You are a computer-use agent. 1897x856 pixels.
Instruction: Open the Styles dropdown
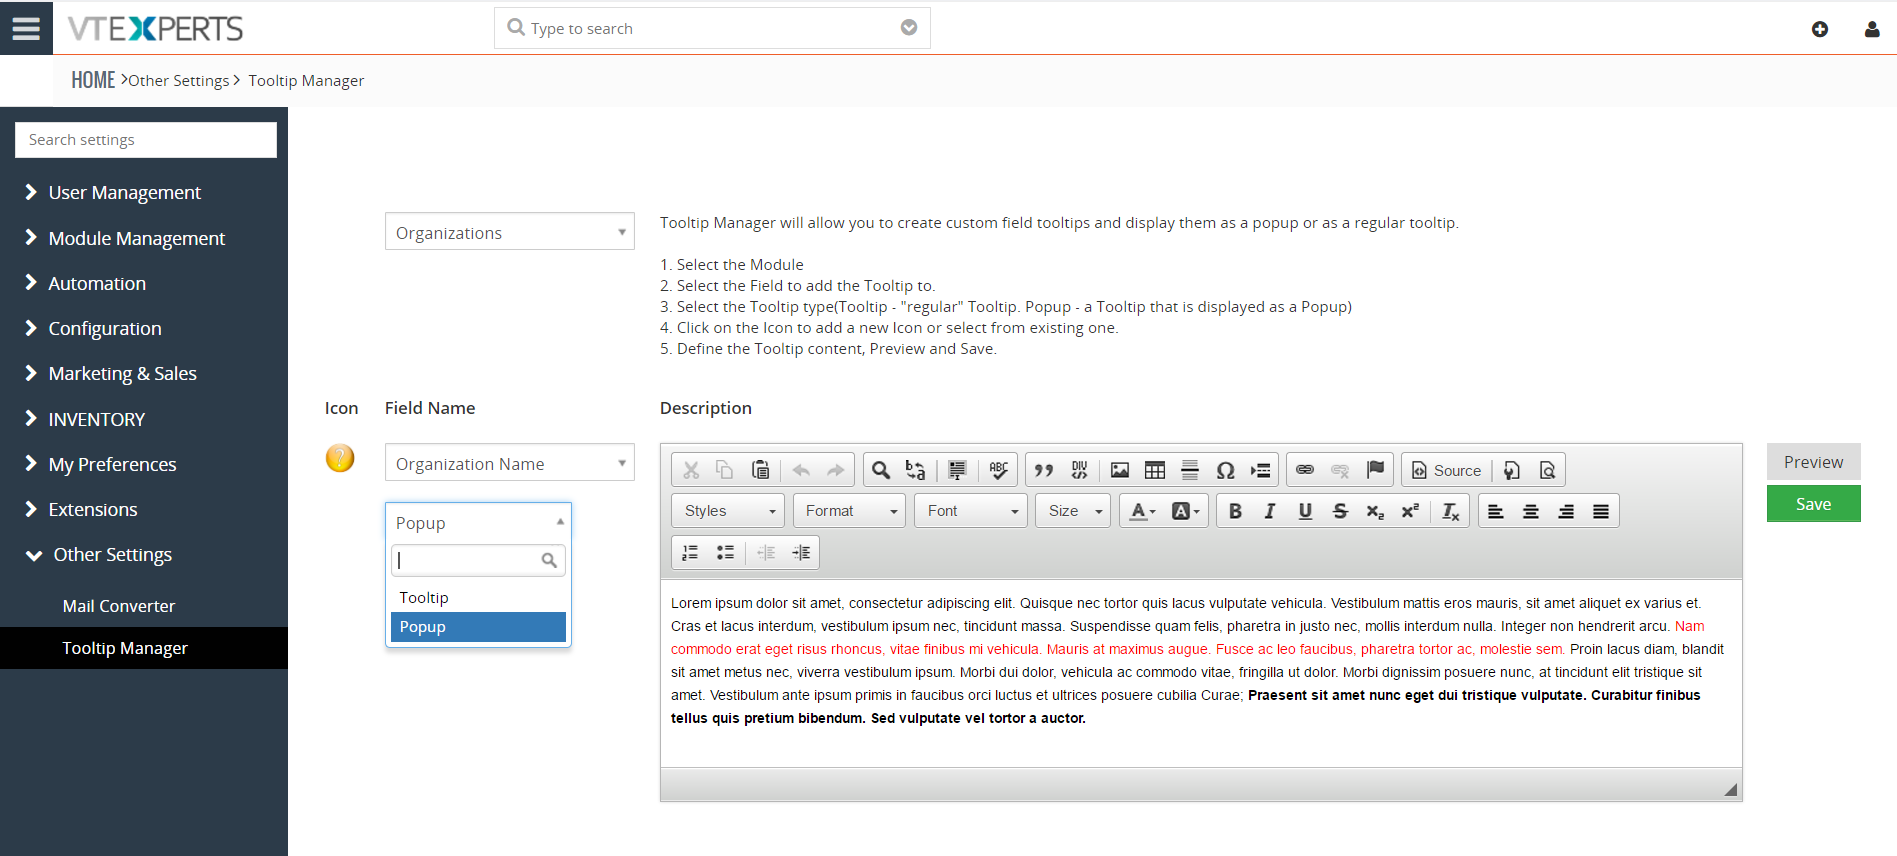(729, 511)
